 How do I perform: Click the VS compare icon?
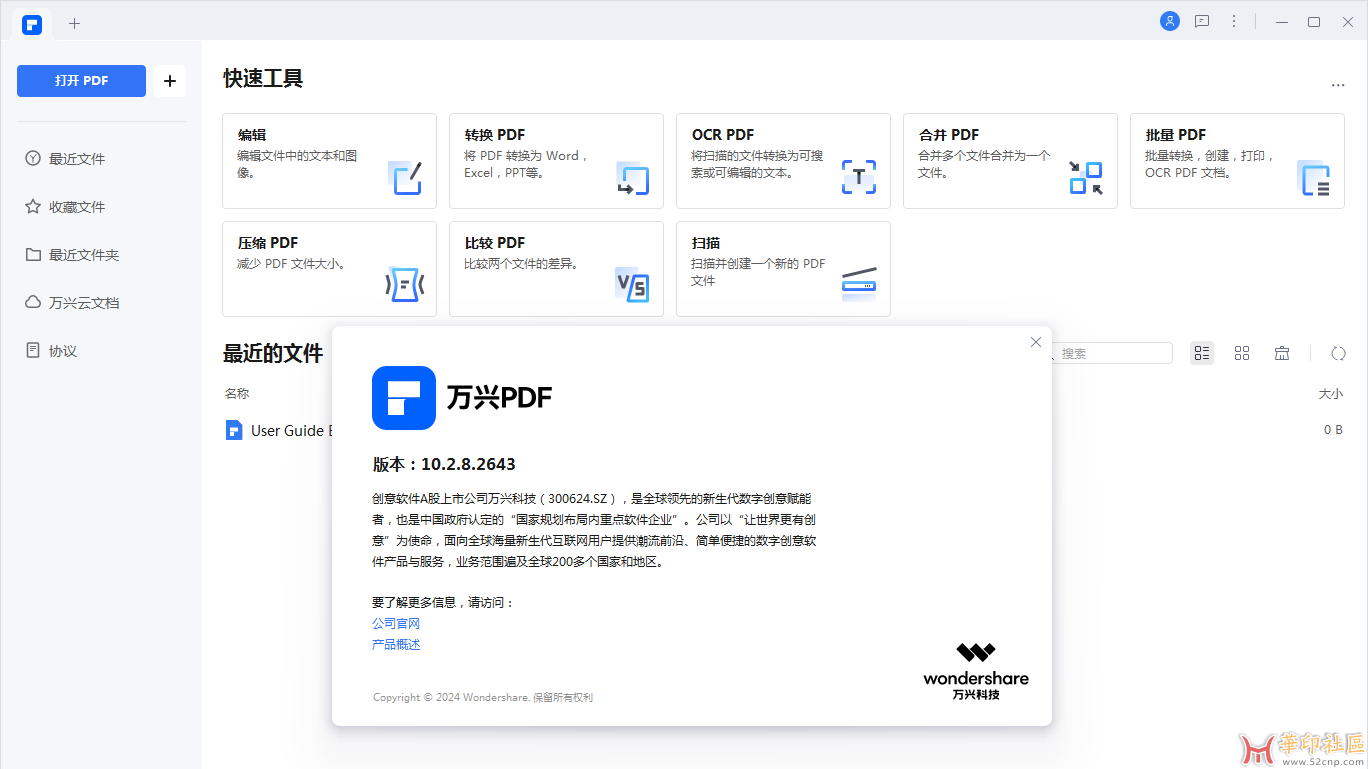click(632, 286)
